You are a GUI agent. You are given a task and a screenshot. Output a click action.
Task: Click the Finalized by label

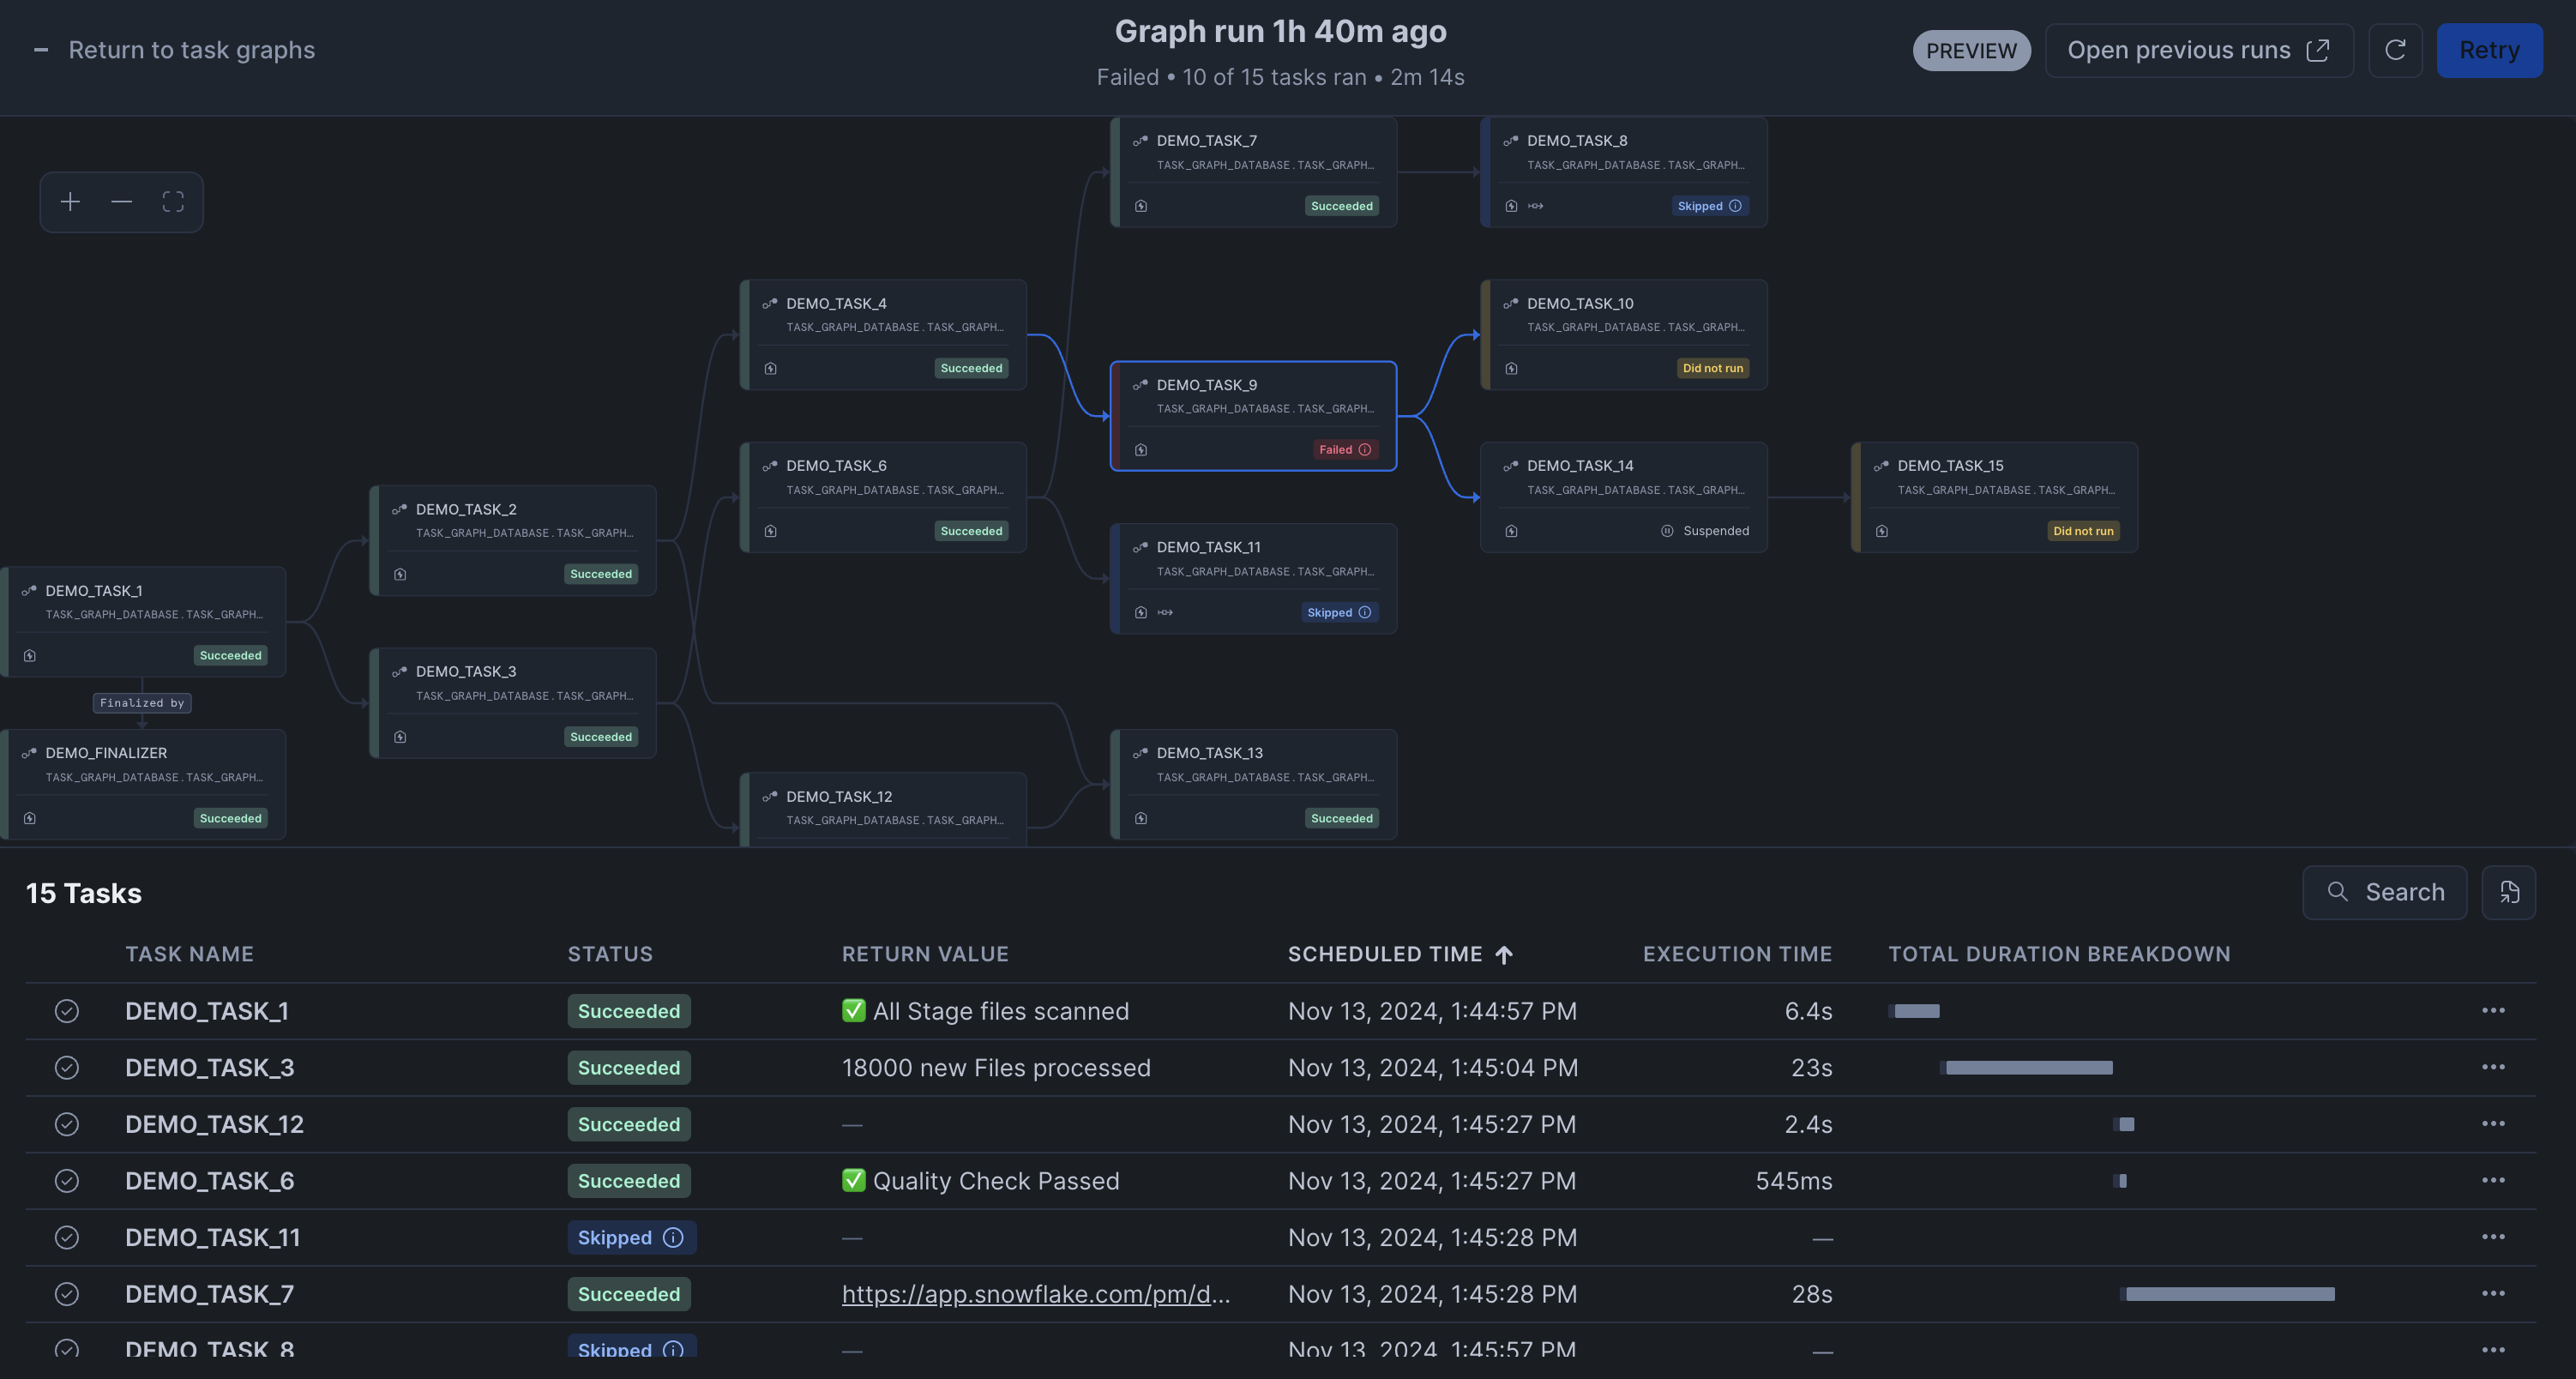tap(142, 703)
